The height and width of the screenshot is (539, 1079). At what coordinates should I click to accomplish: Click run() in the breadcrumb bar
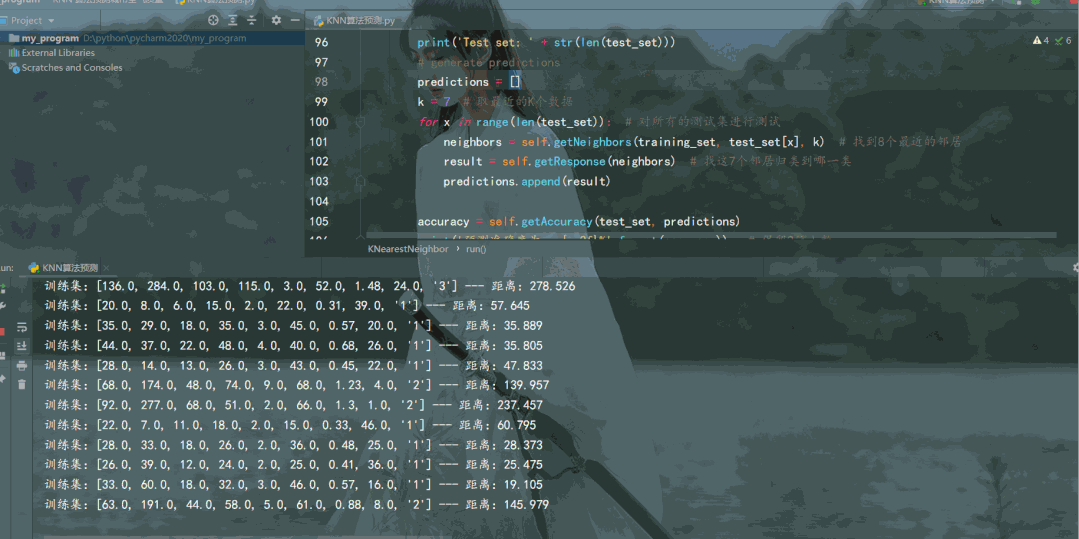(476, 249)
